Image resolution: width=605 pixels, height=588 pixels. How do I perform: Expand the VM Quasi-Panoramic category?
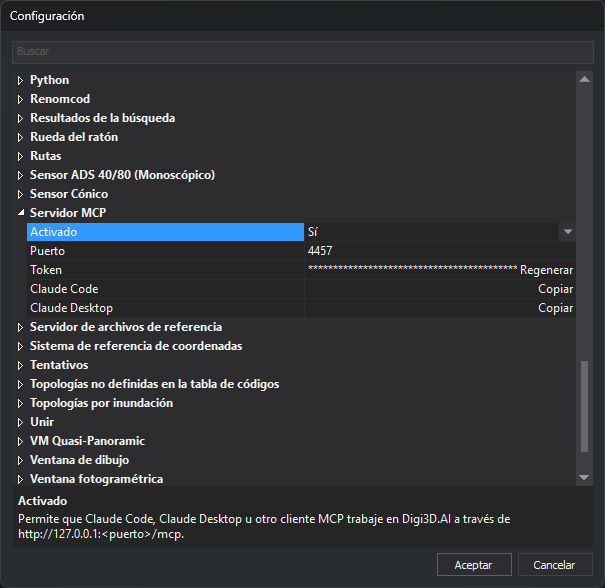pyautogui.click(x=20, y=441)
